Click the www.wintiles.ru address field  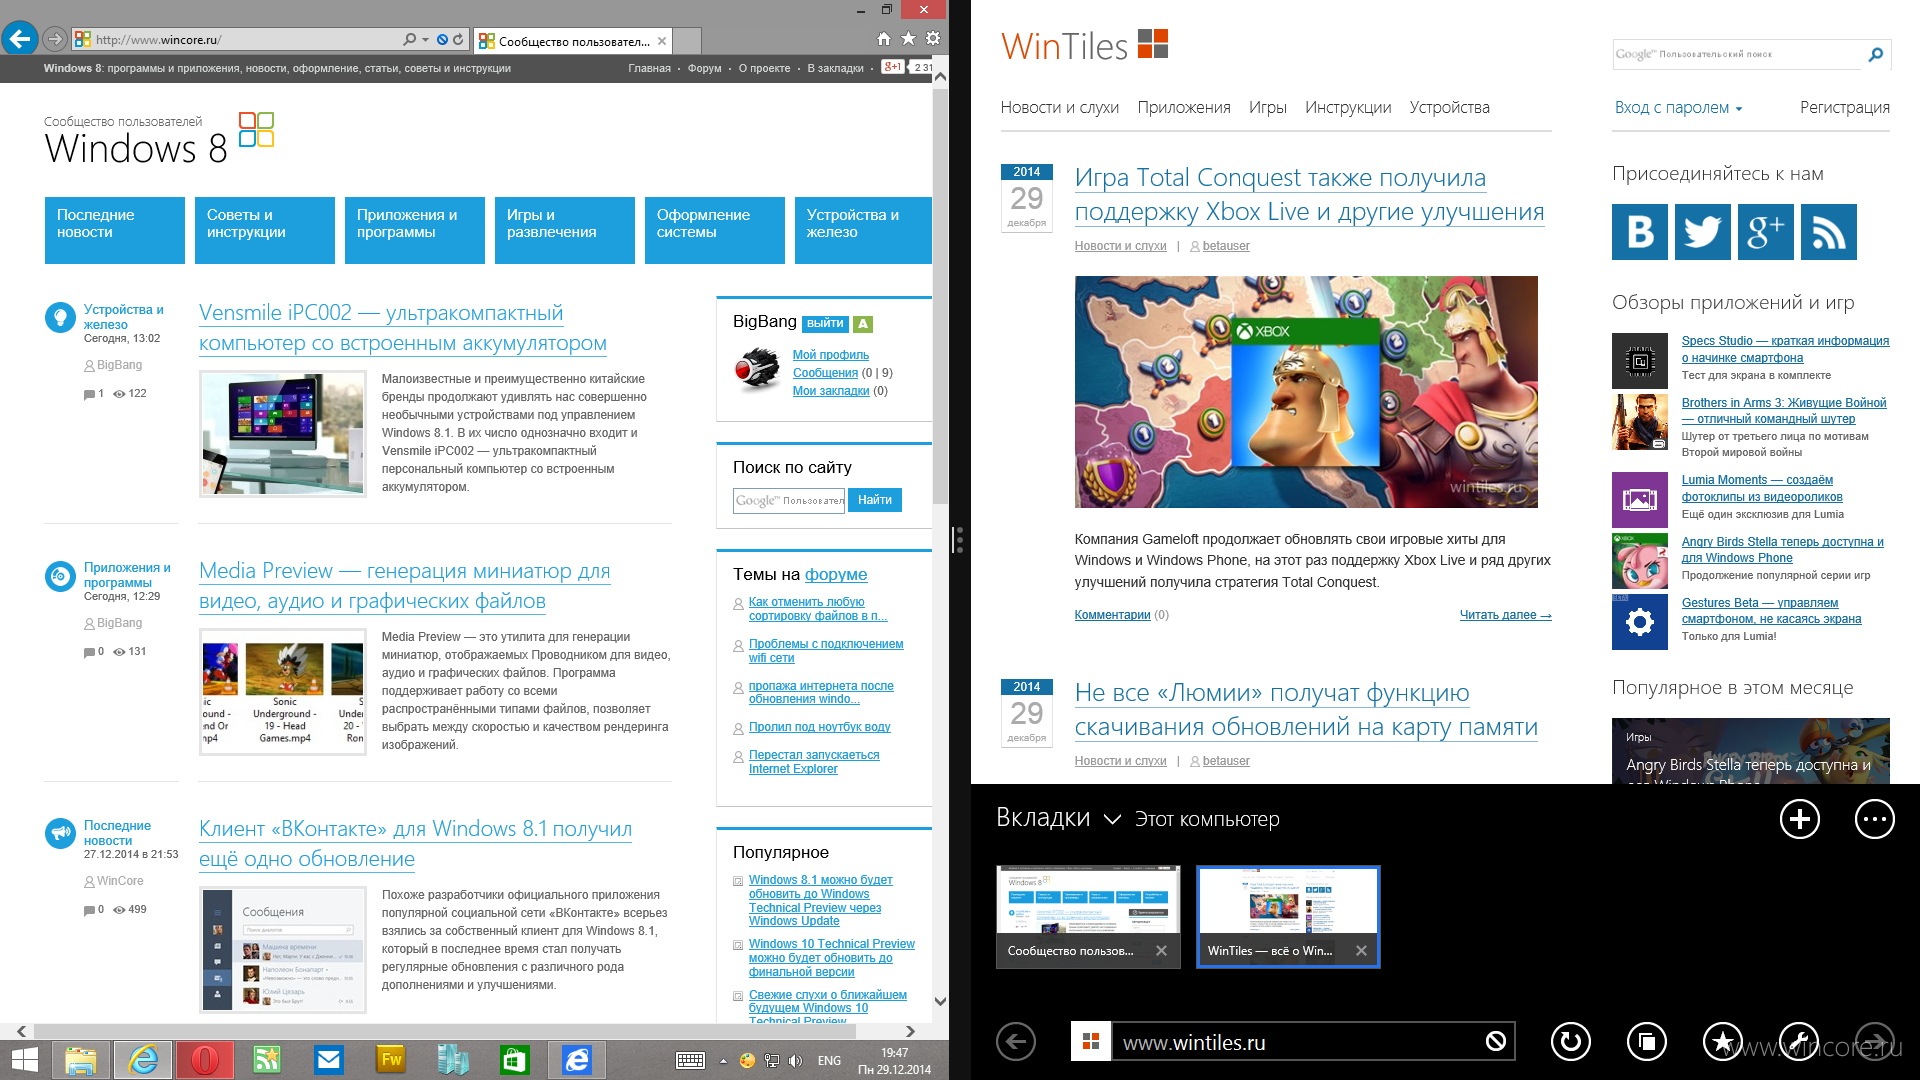click(x=1295, y=1042)
